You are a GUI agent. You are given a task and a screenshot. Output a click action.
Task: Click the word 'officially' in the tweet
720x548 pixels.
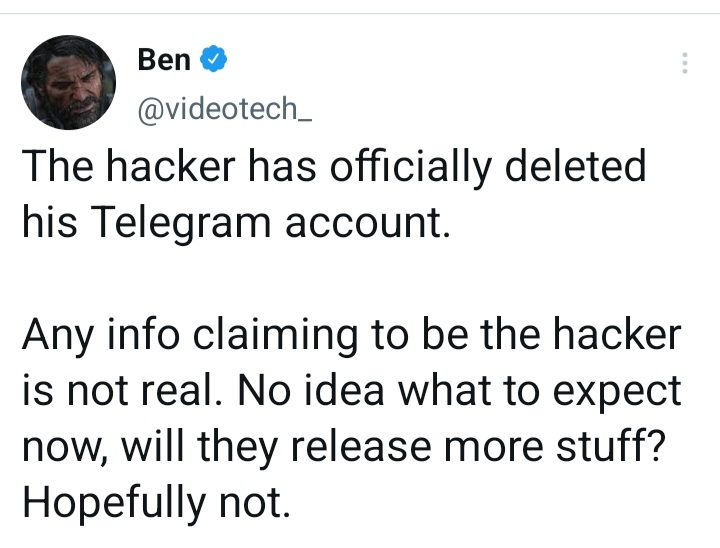(411, 168)
